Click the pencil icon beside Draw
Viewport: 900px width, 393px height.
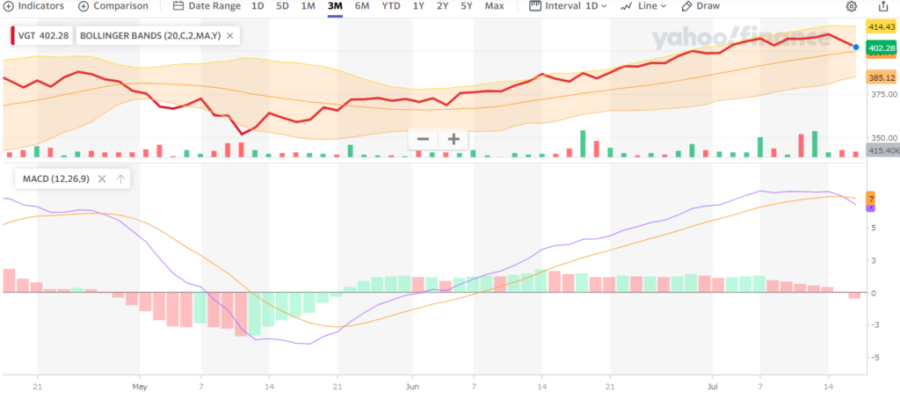click(x=686, y=6)
